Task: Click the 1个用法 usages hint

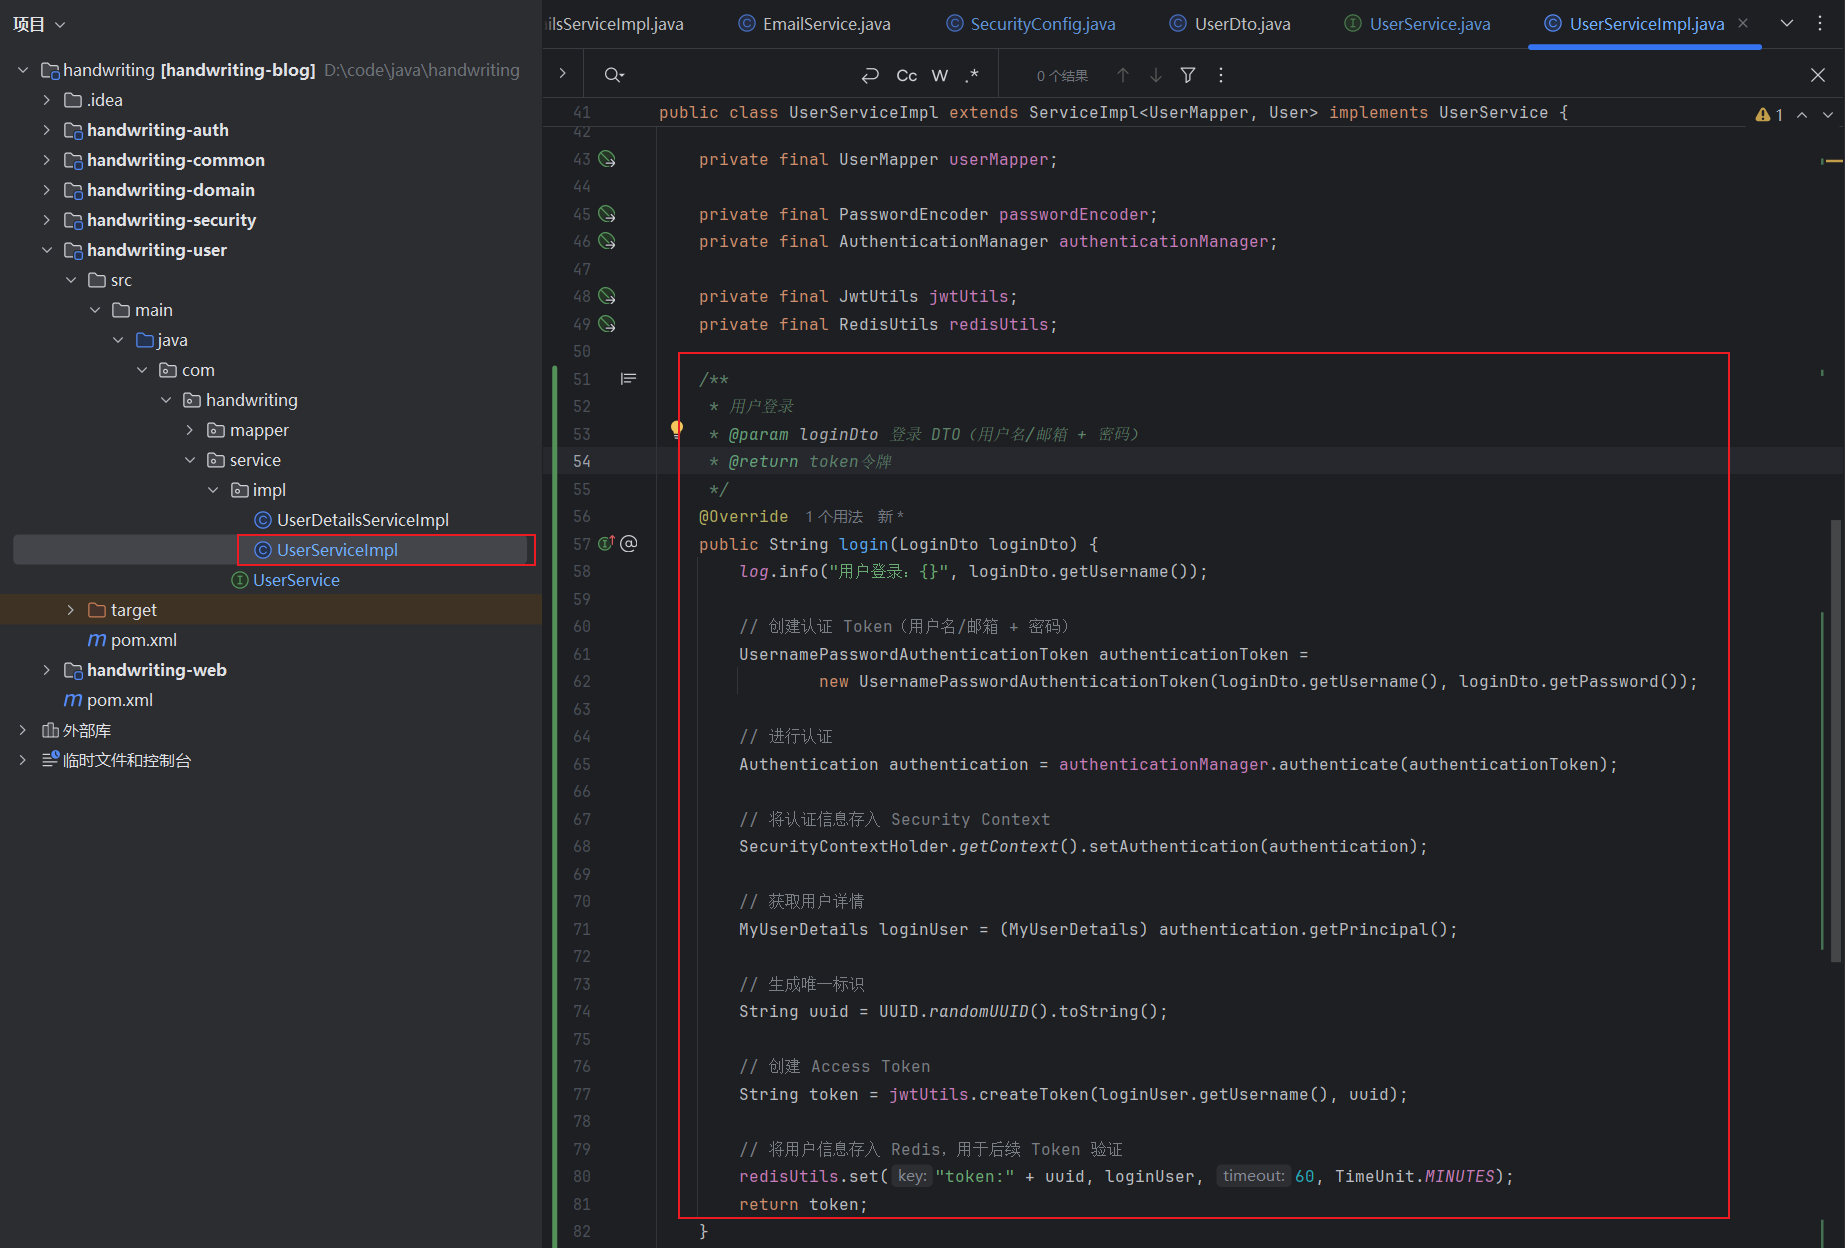Action: click(x=834, y=517)
